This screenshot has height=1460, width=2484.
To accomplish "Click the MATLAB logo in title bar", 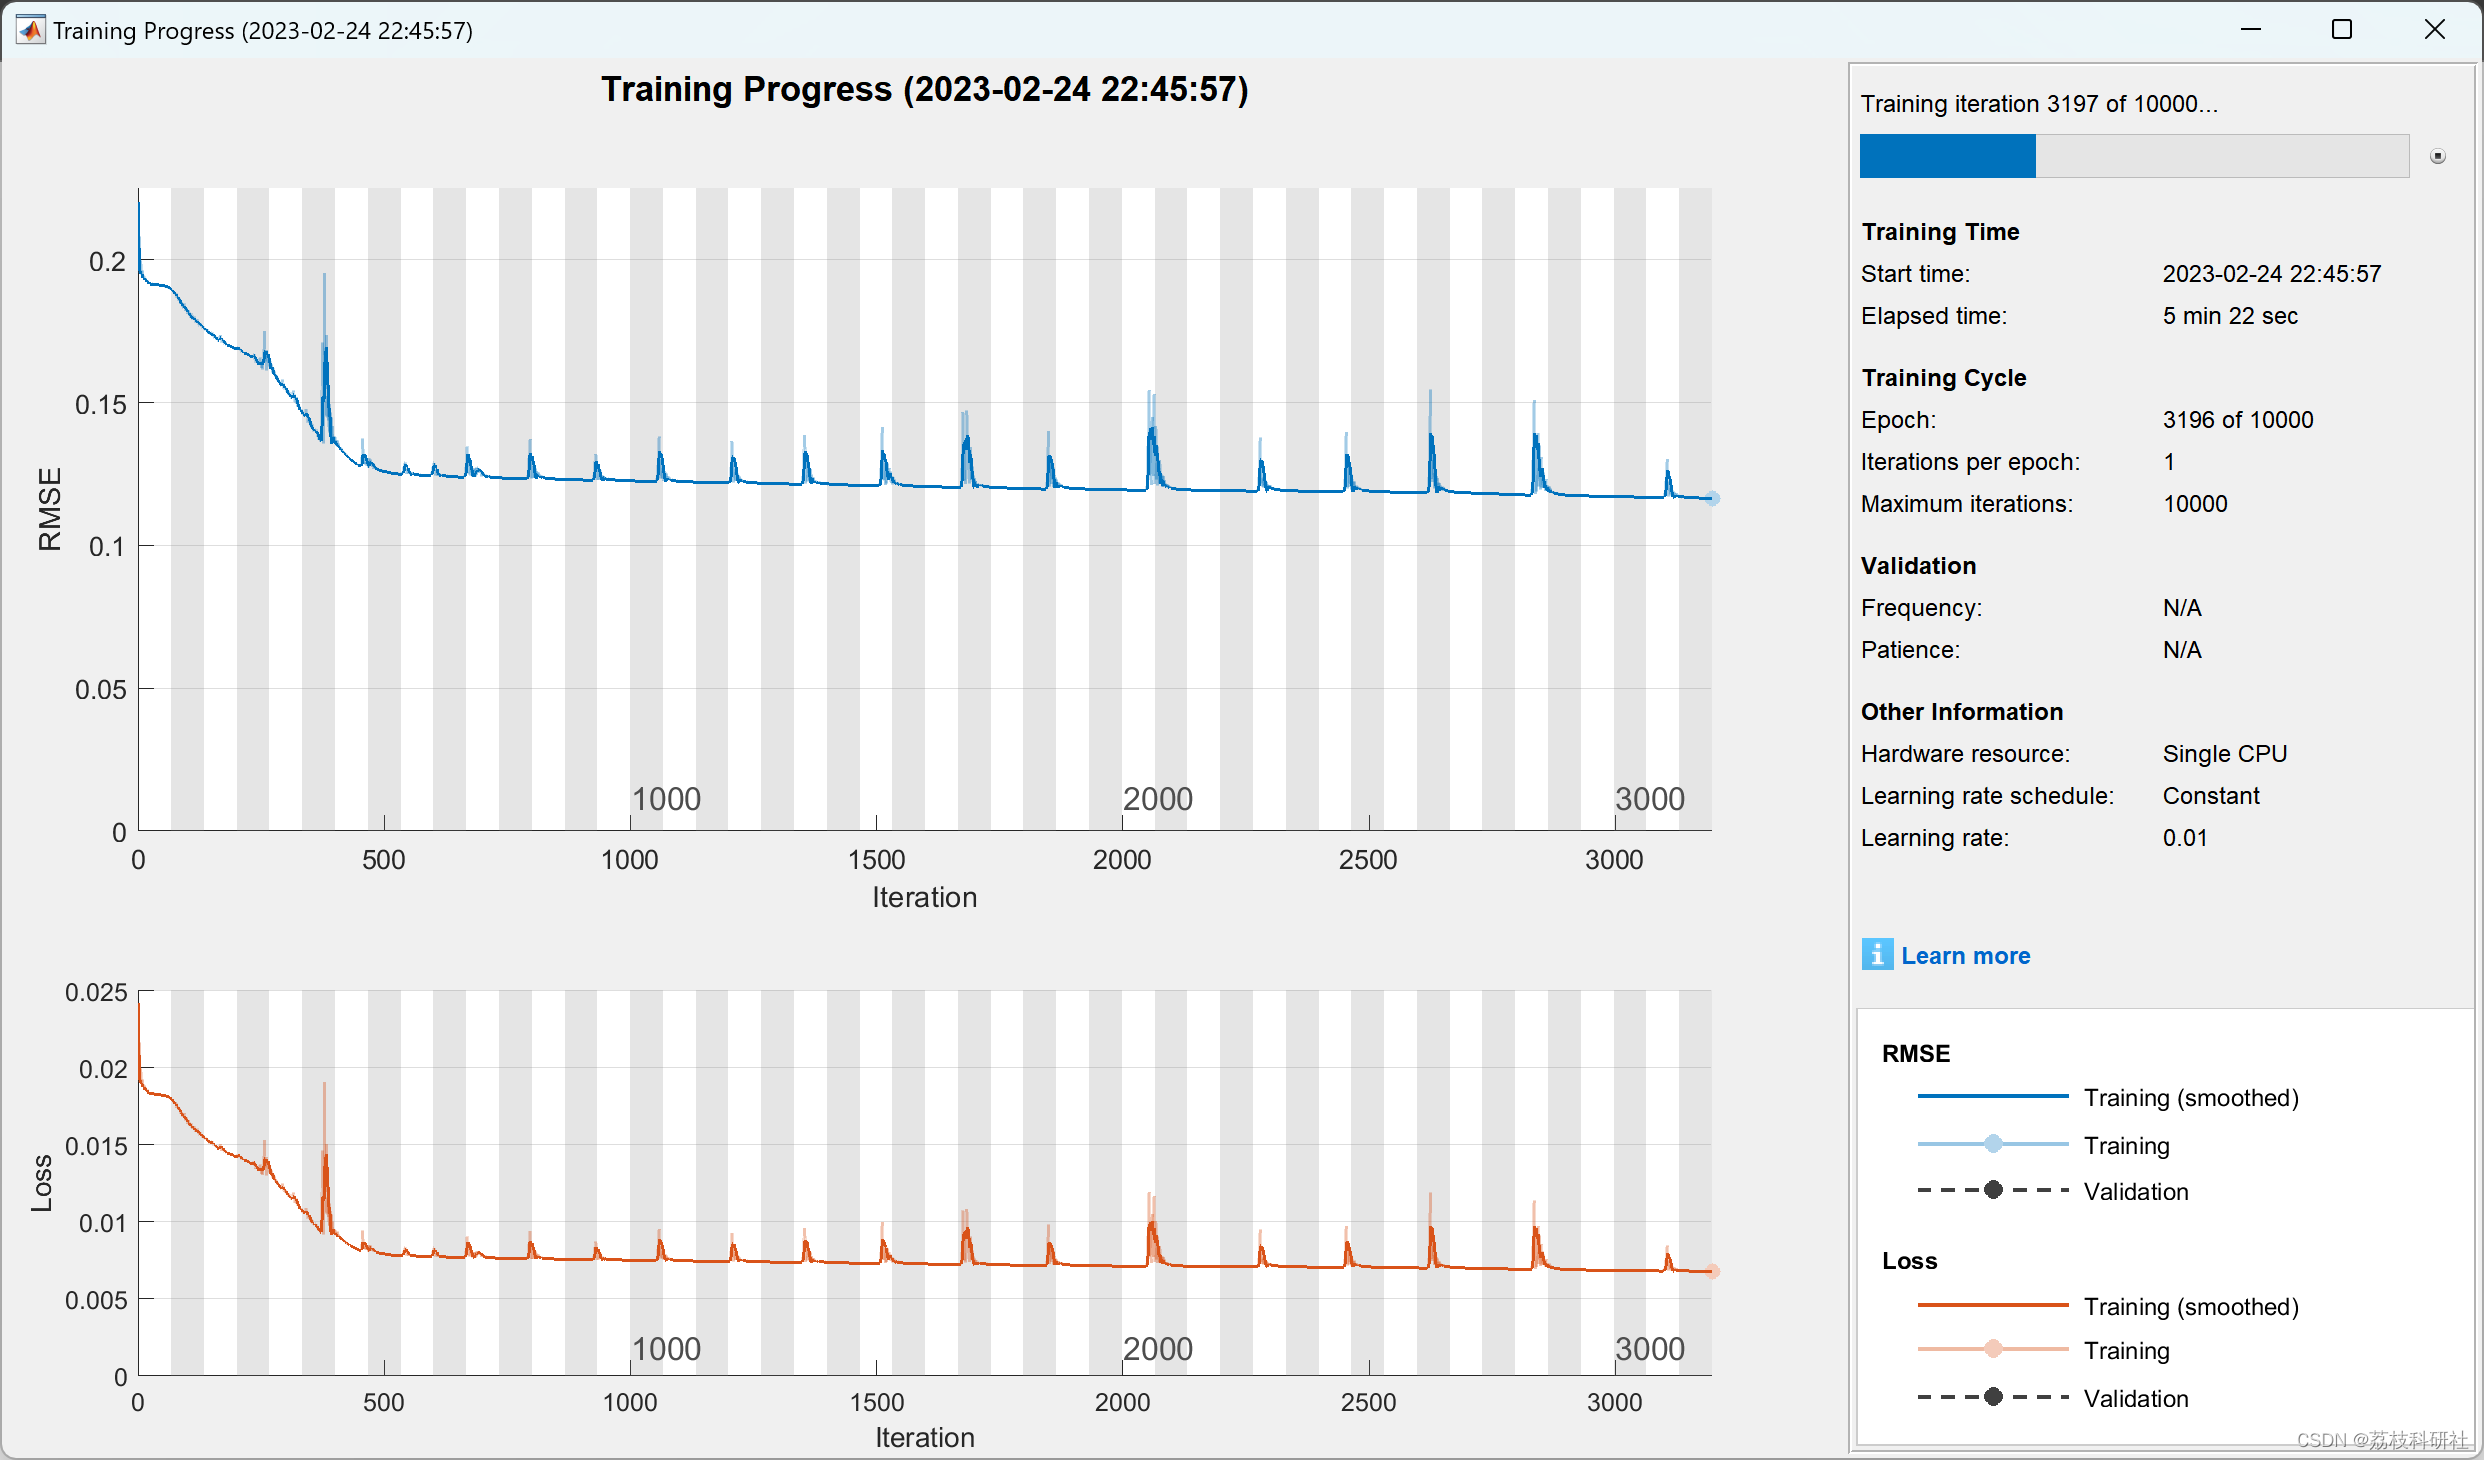I will coord(31,30).
